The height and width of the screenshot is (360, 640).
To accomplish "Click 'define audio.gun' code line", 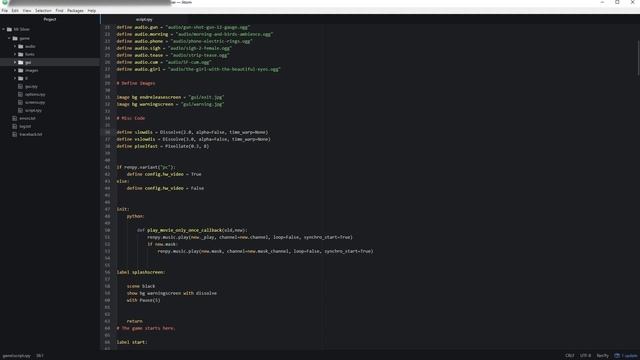I will (183, 27).
